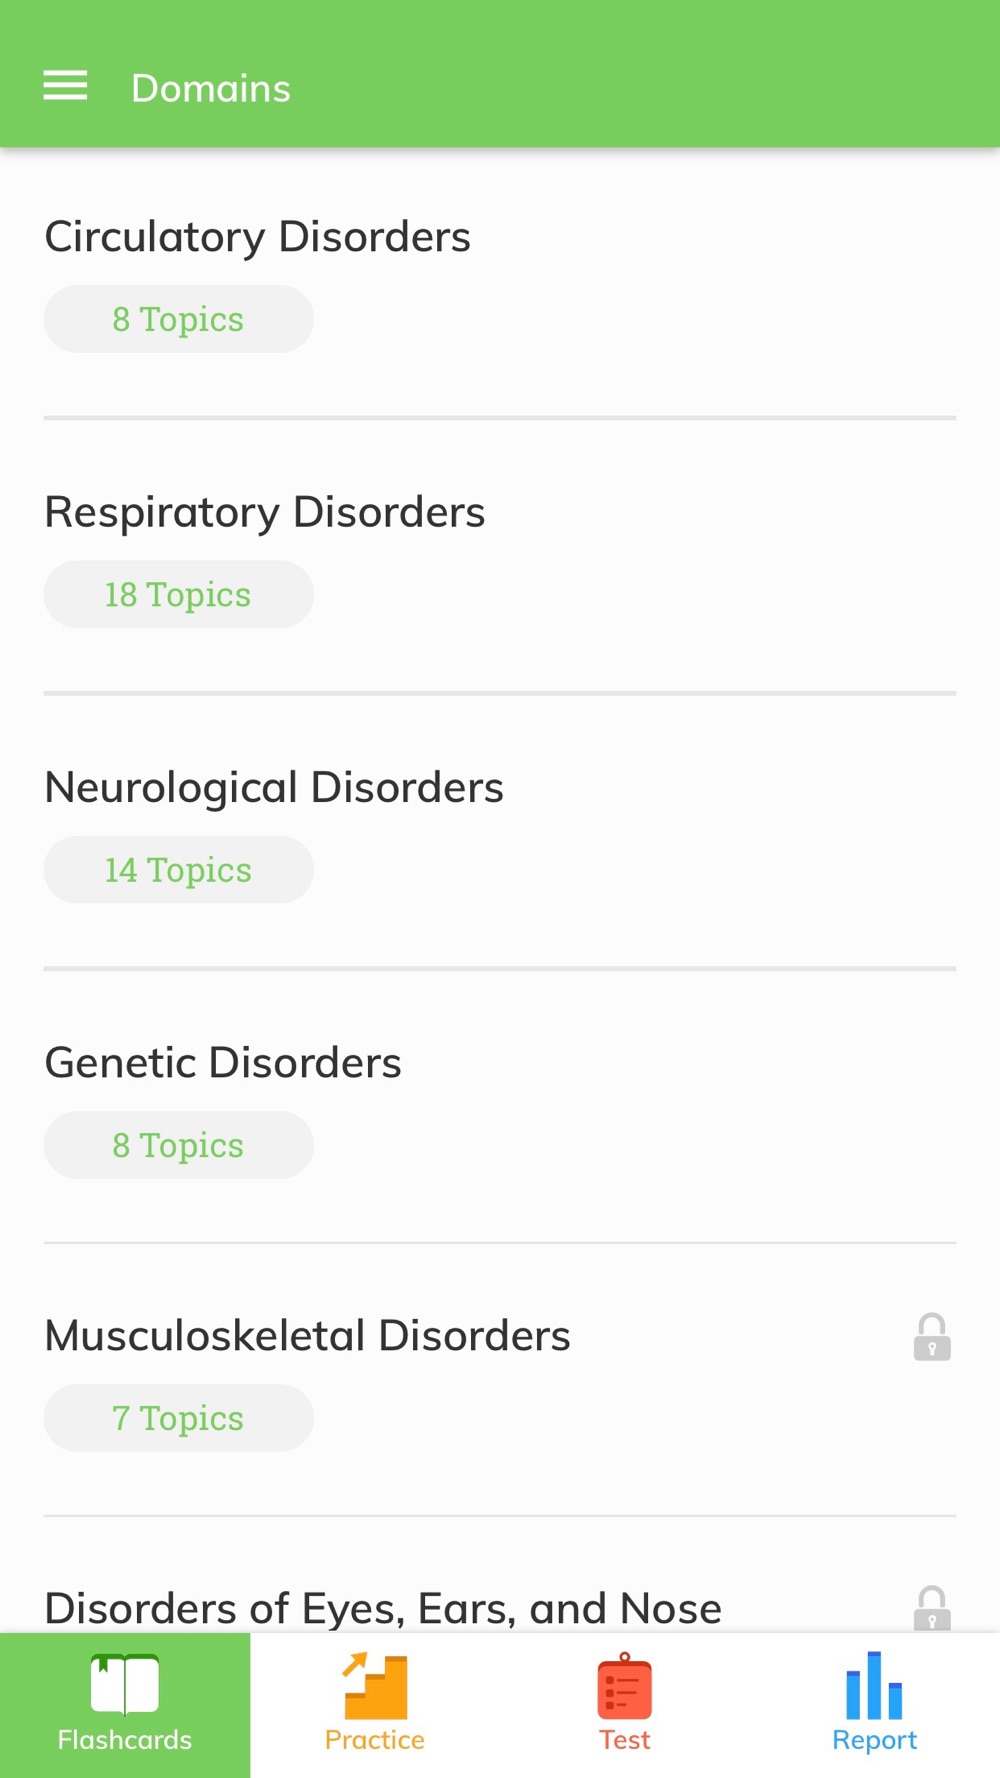Viewport: 1000px width, 1778px height.
Task: Tap the Report bar chart icon
Action: click(x=874, y=1686)
